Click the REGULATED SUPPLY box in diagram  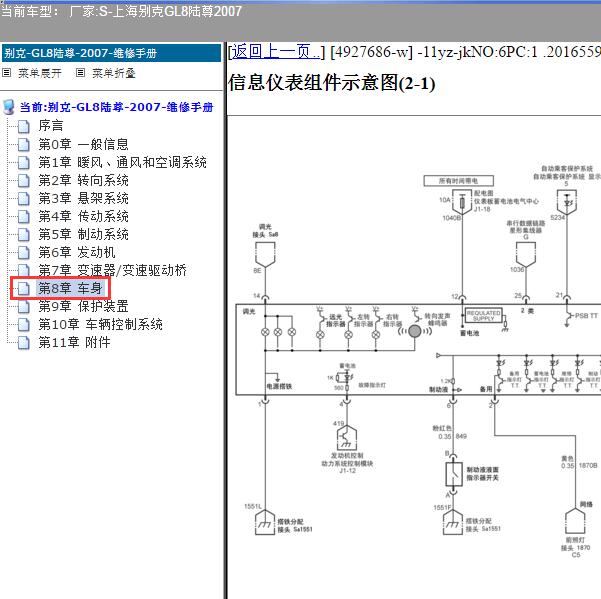483,316
